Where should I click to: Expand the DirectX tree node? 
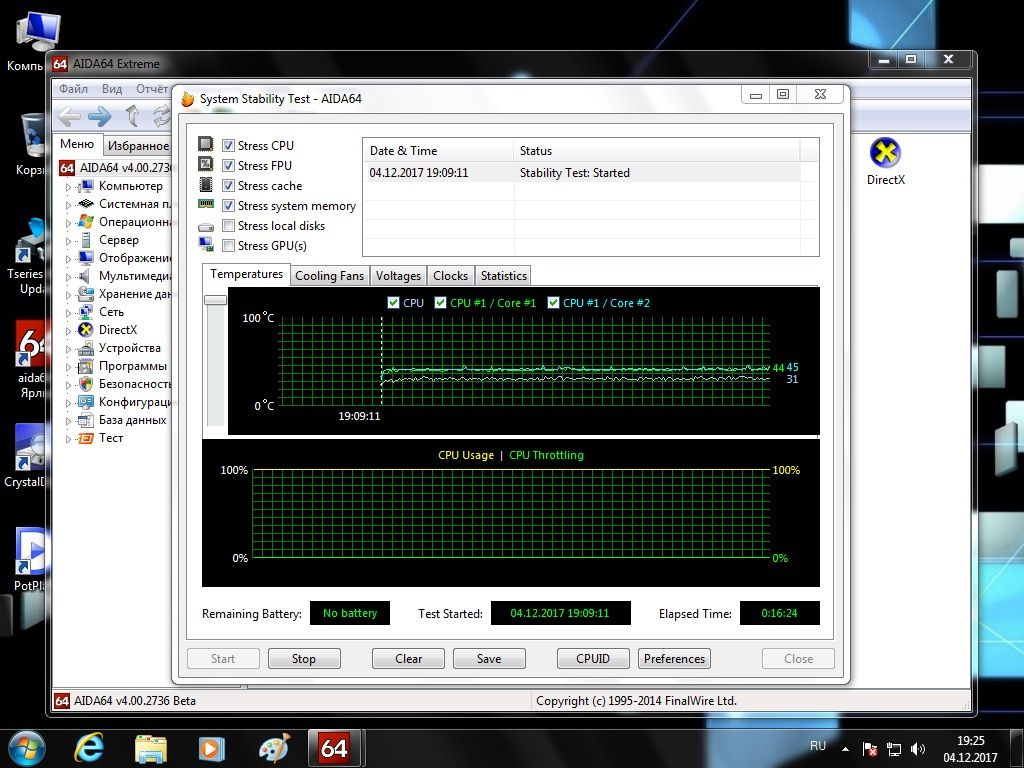tap(68, 330)
